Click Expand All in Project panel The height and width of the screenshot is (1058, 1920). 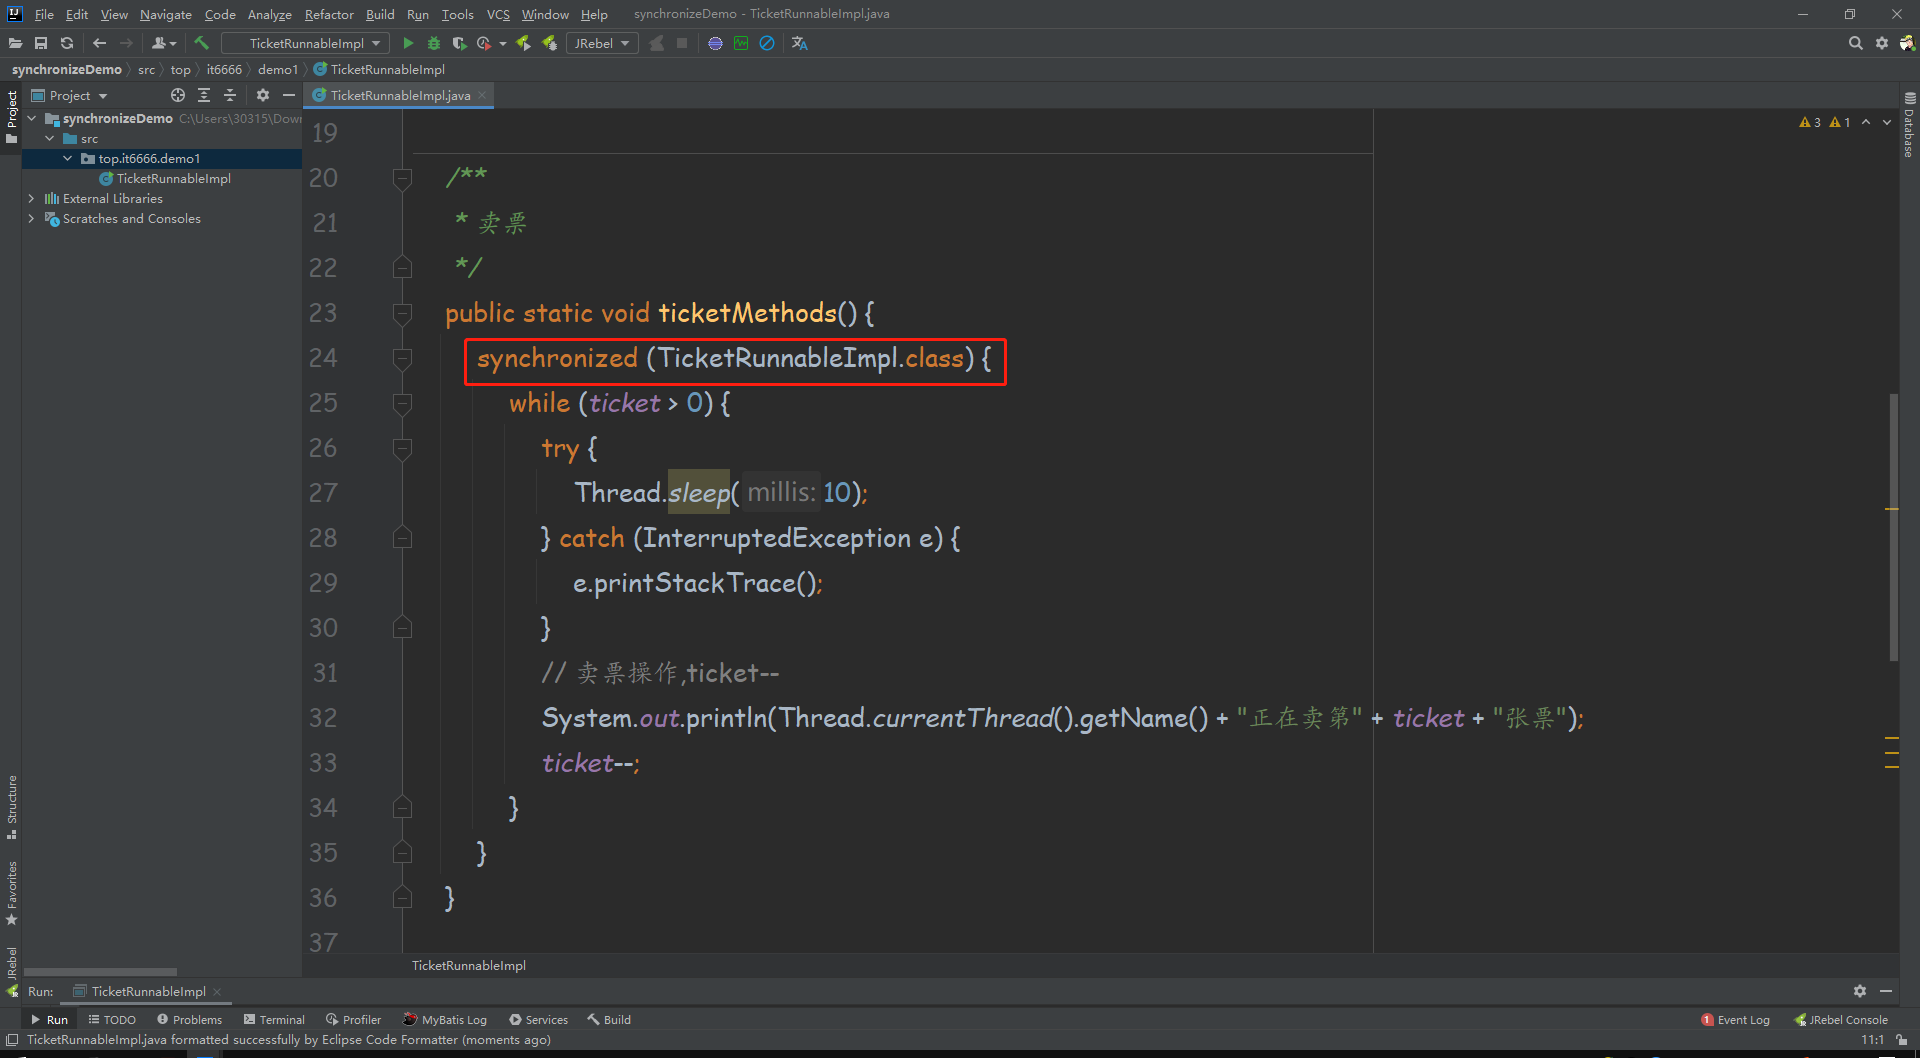coord(204,95)
